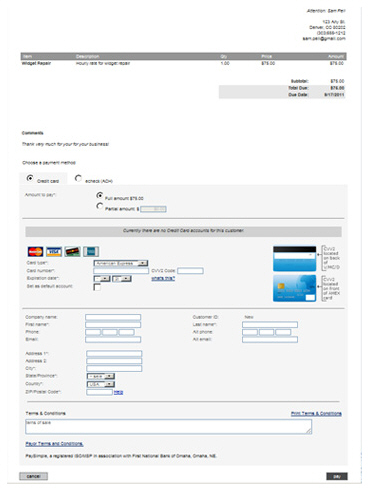Choose the Partial amount option
Screen dimensions: 369x489
pos(99,206)
